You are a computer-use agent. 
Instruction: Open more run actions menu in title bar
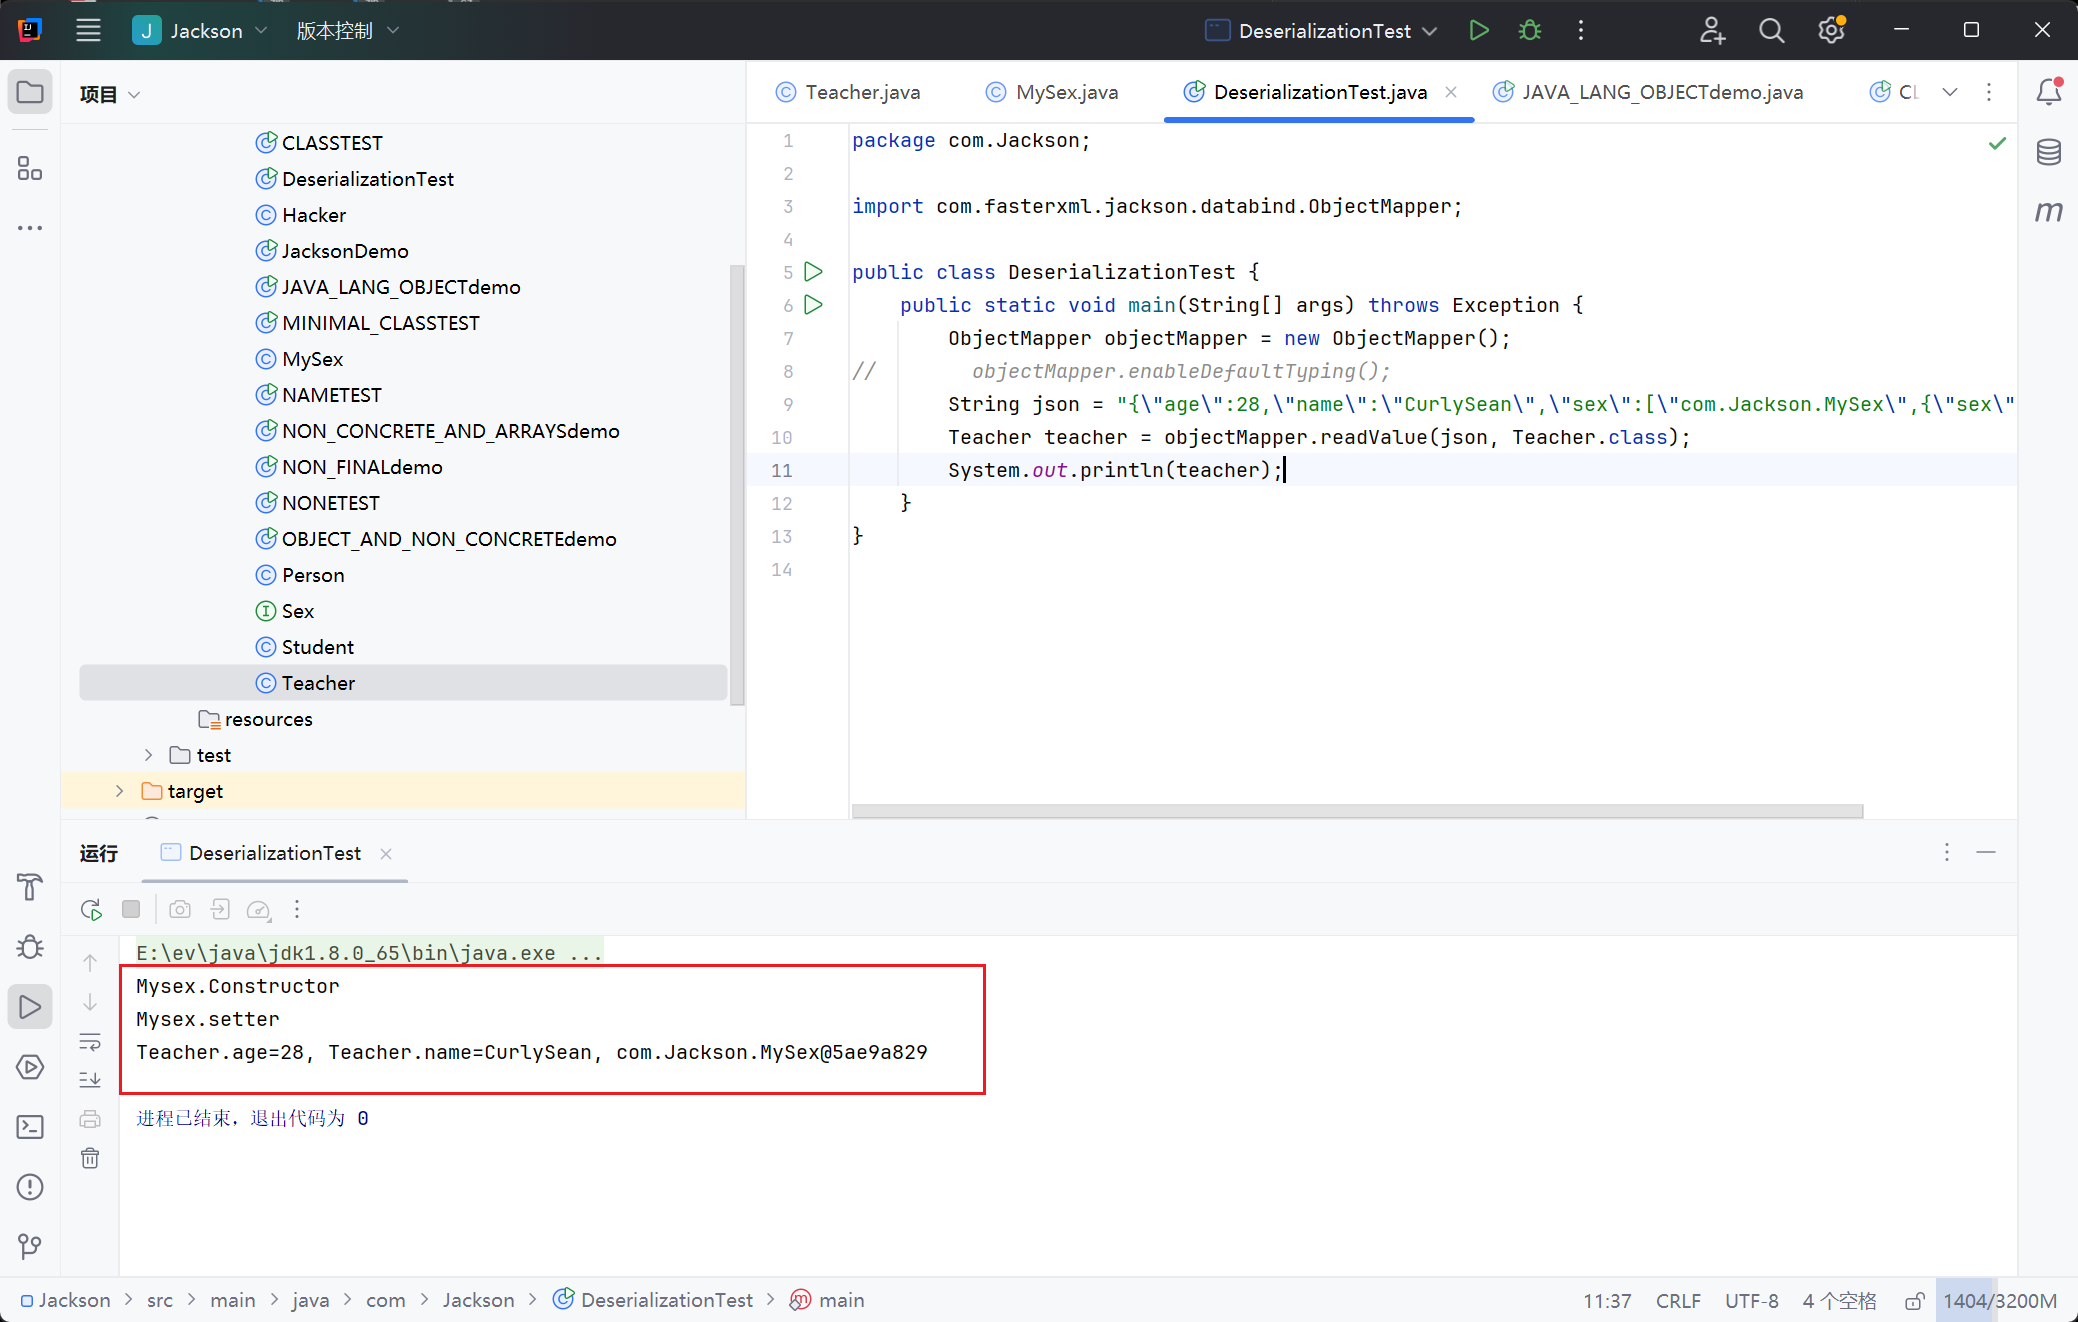(x=1581, y=30)
